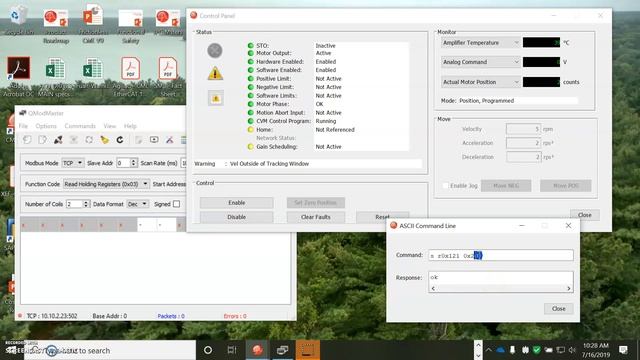Close the ASCII Command Line with Close button
Image resolution: width=640 pixels, height=360 pixels.
[558, 309]
